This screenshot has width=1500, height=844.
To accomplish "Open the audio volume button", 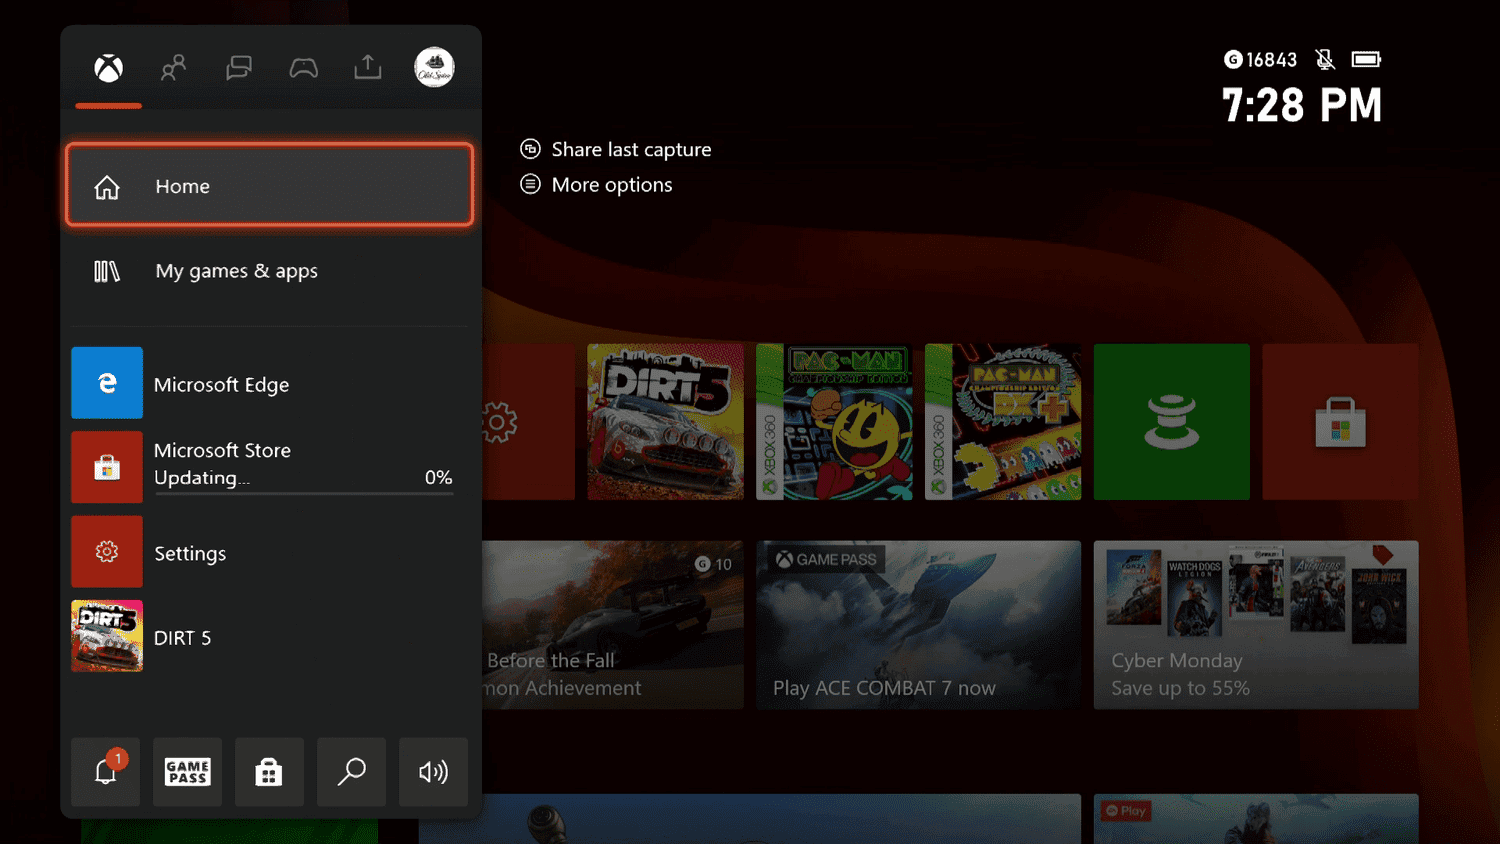I will [x=433, y=772].
